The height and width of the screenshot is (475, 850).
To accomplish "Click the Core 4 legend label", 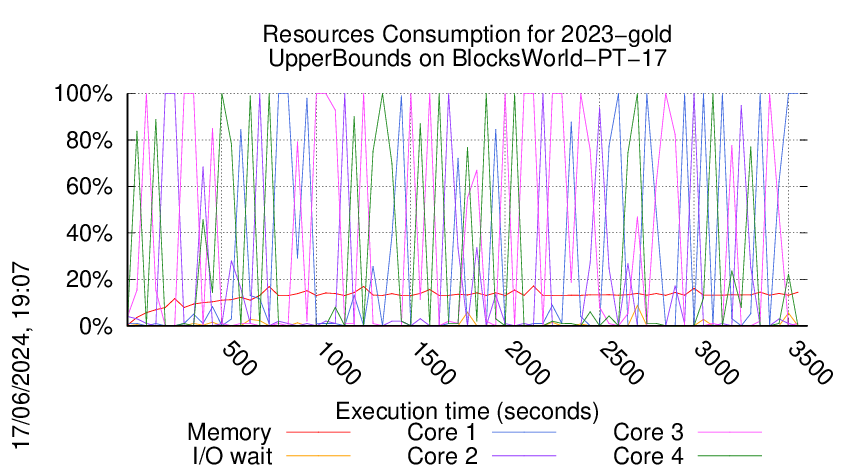I will 648,456.
